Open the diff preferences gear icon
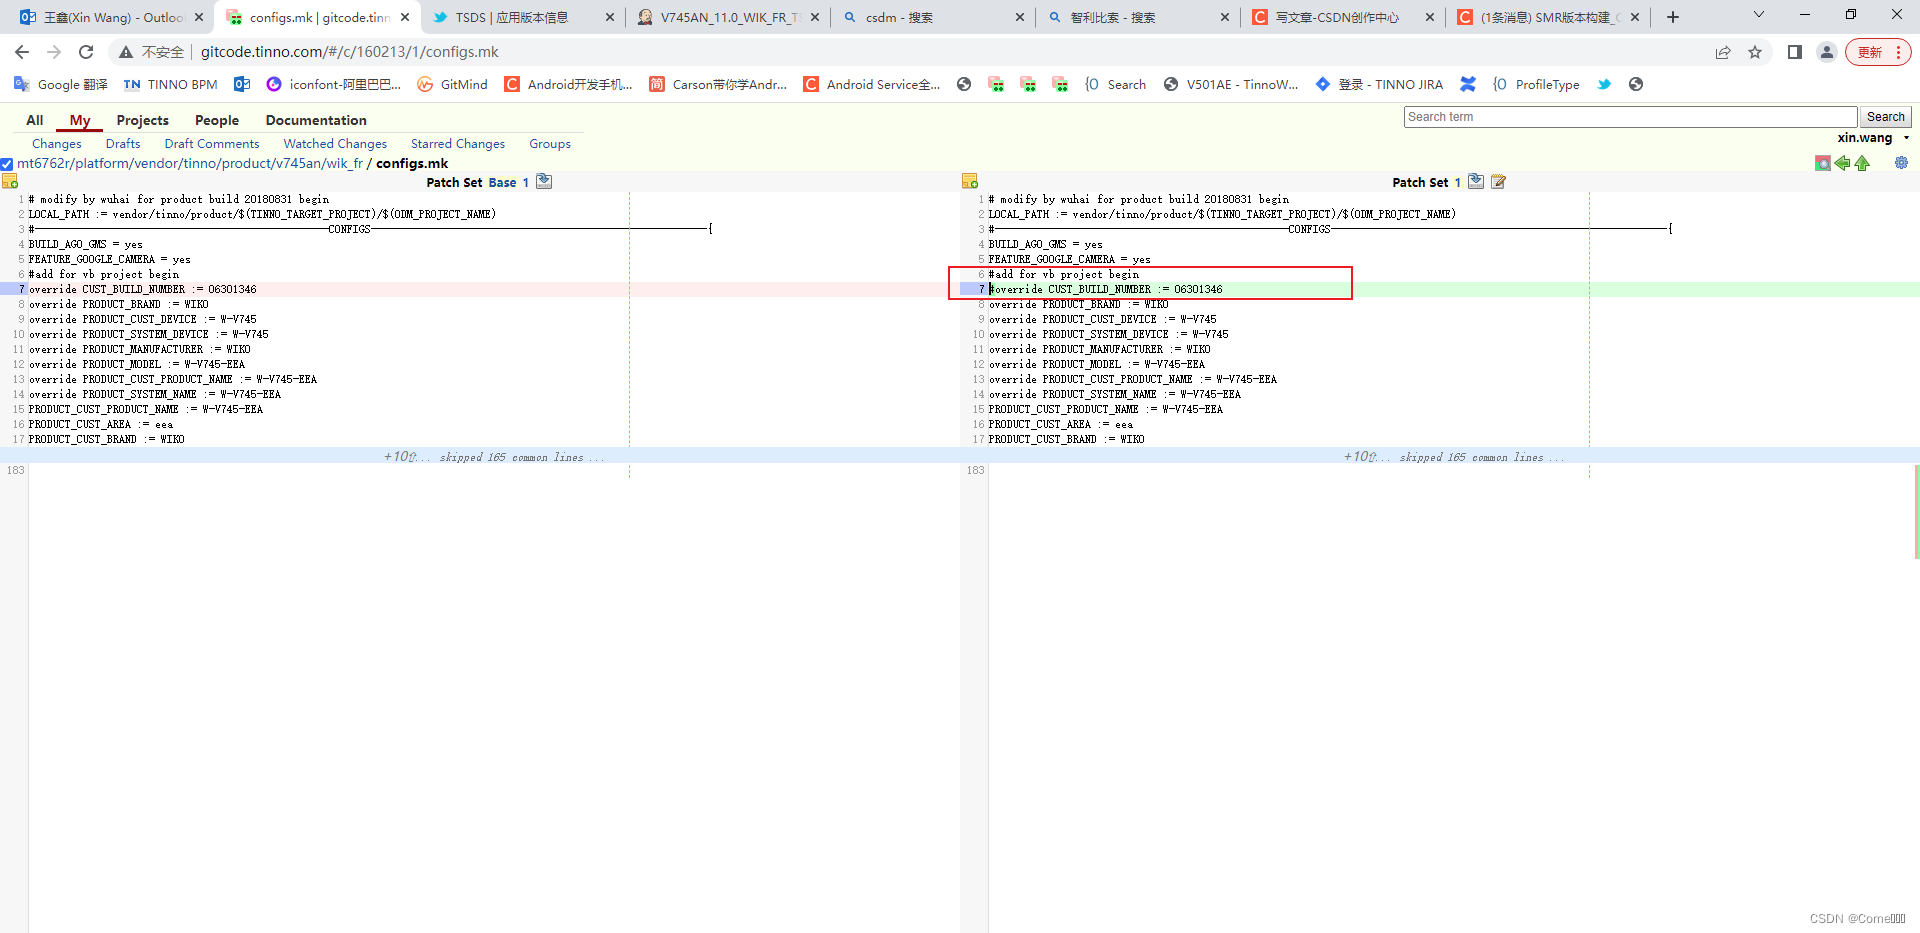 pos(1901,163)
